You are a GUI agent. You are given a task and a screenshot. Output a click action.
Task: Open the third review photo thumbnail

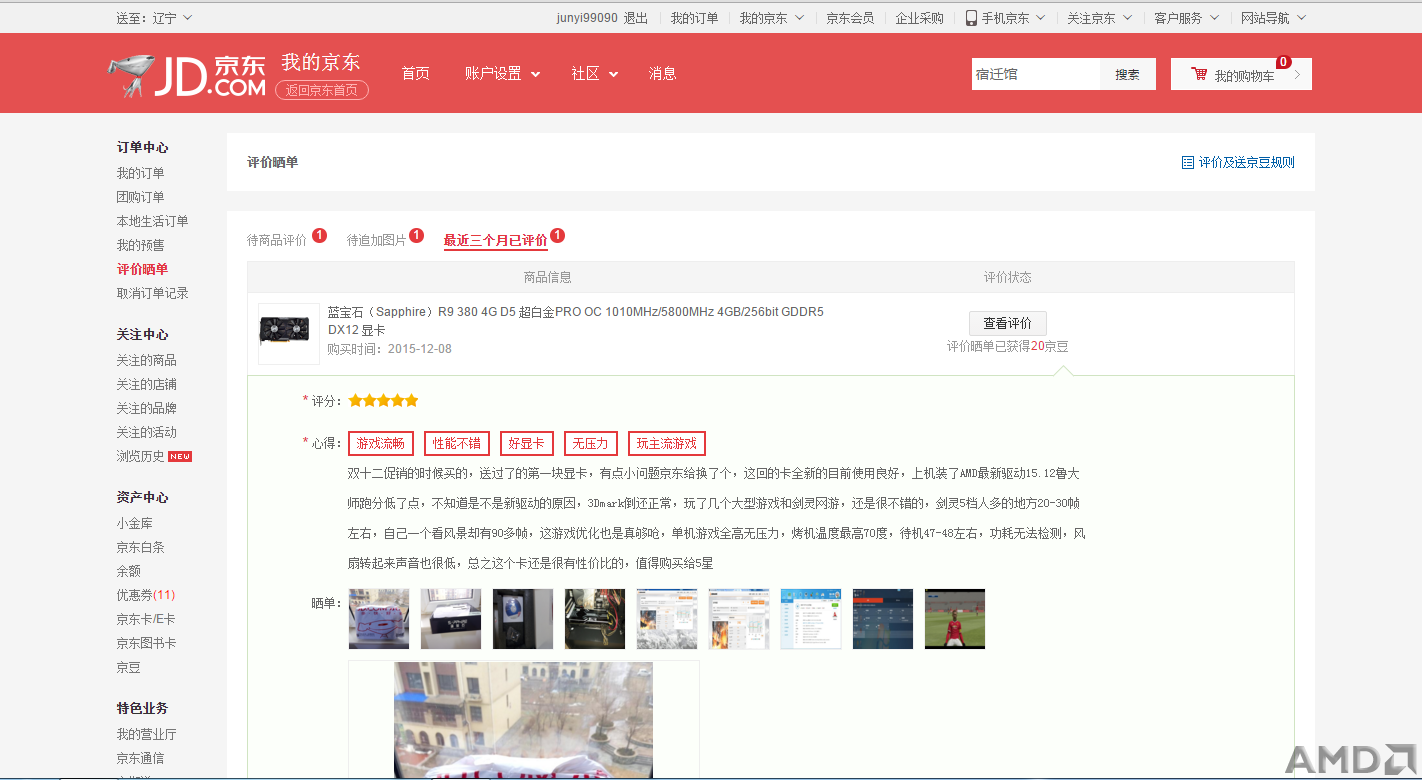(x=523, y=619)
